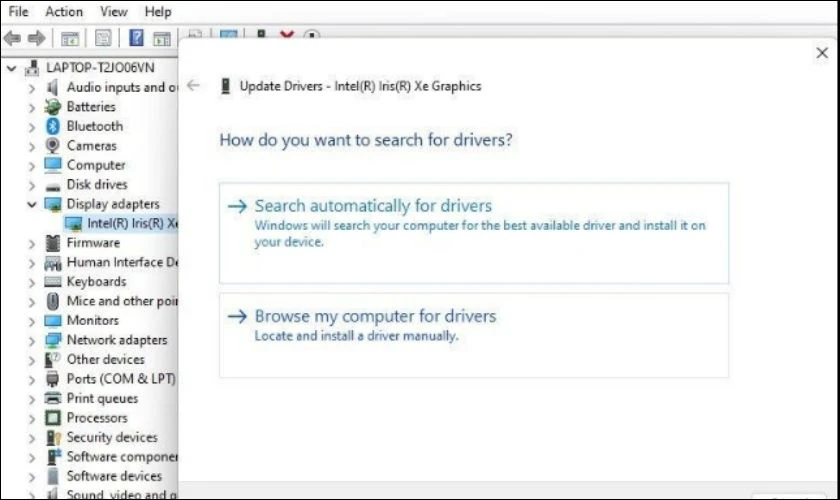Click the Intel Iris Xe adapter icon
This screenshot has height=500, width=840.
73,223
